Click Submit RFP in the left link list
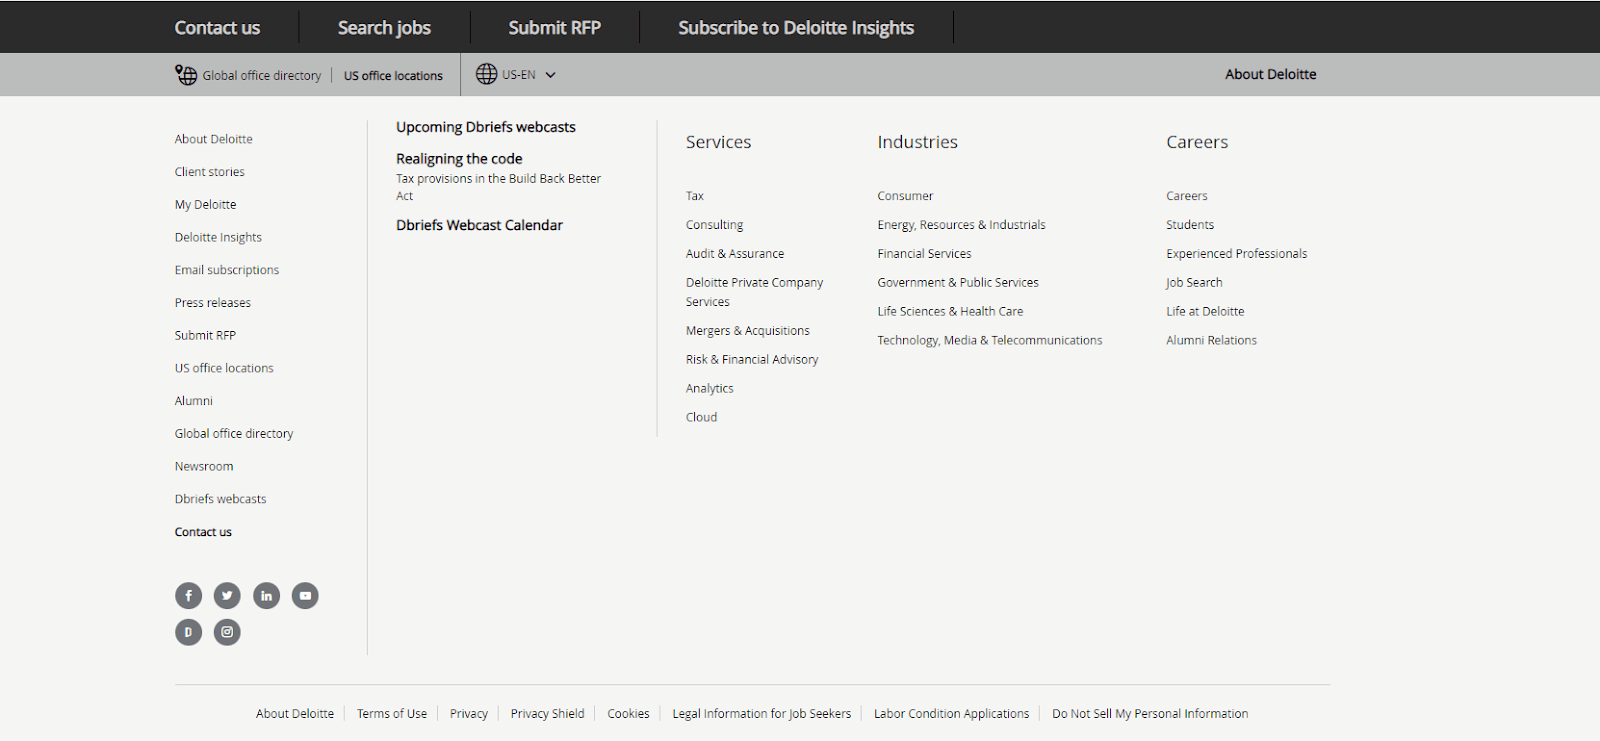The height and width of the screenshot is (741, 1600). [205, 336]
